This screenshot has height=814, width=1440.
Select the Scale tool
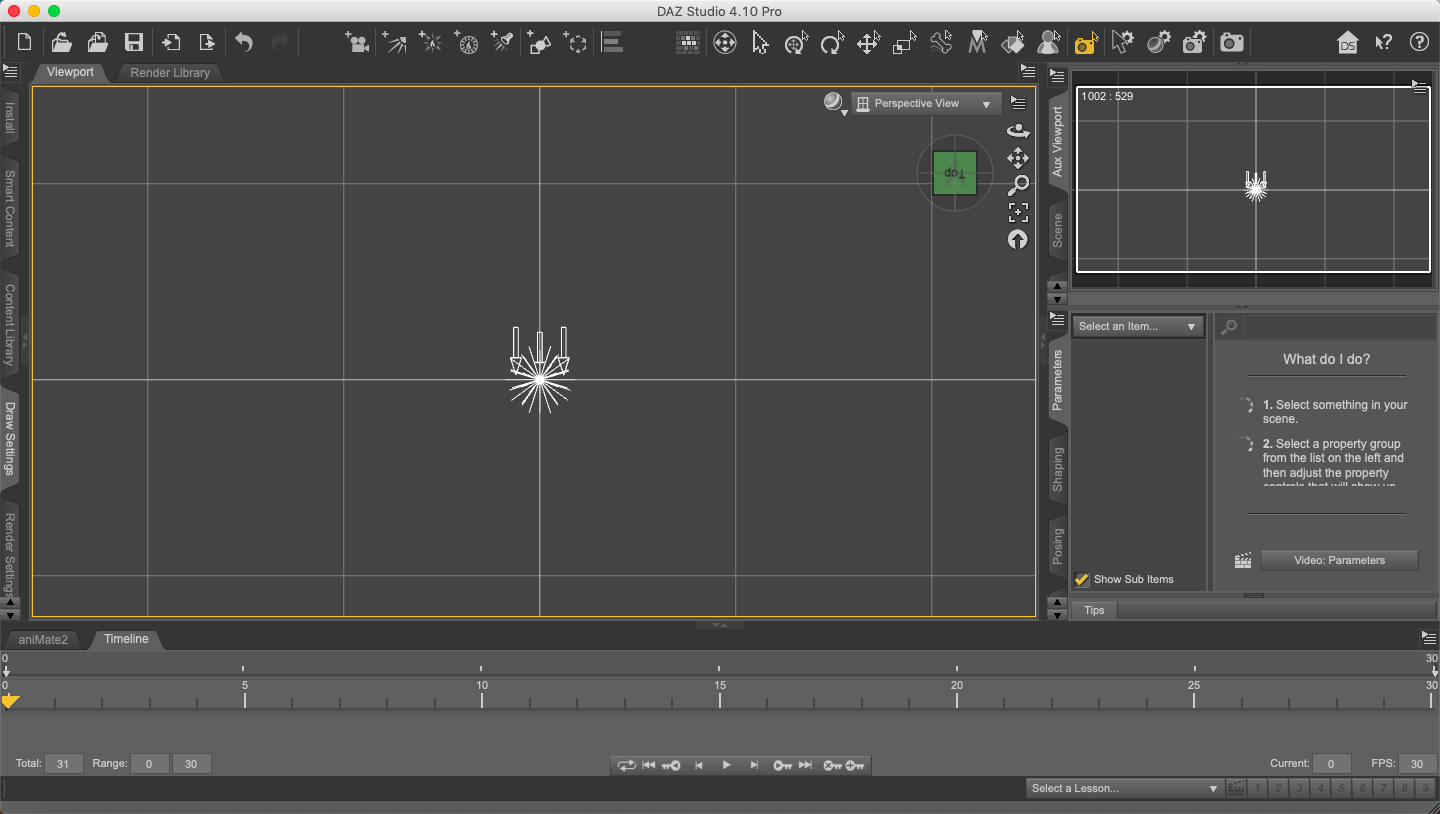[904, 42]
